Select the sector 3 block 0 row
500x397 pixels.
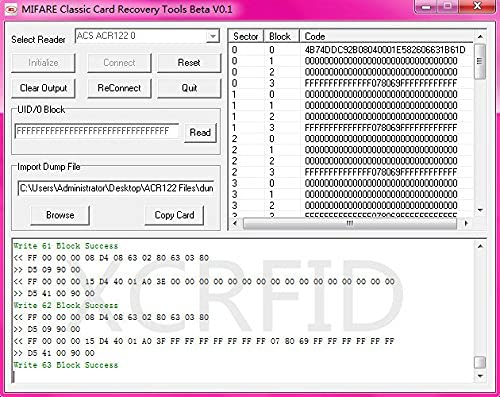coord(351,183)
